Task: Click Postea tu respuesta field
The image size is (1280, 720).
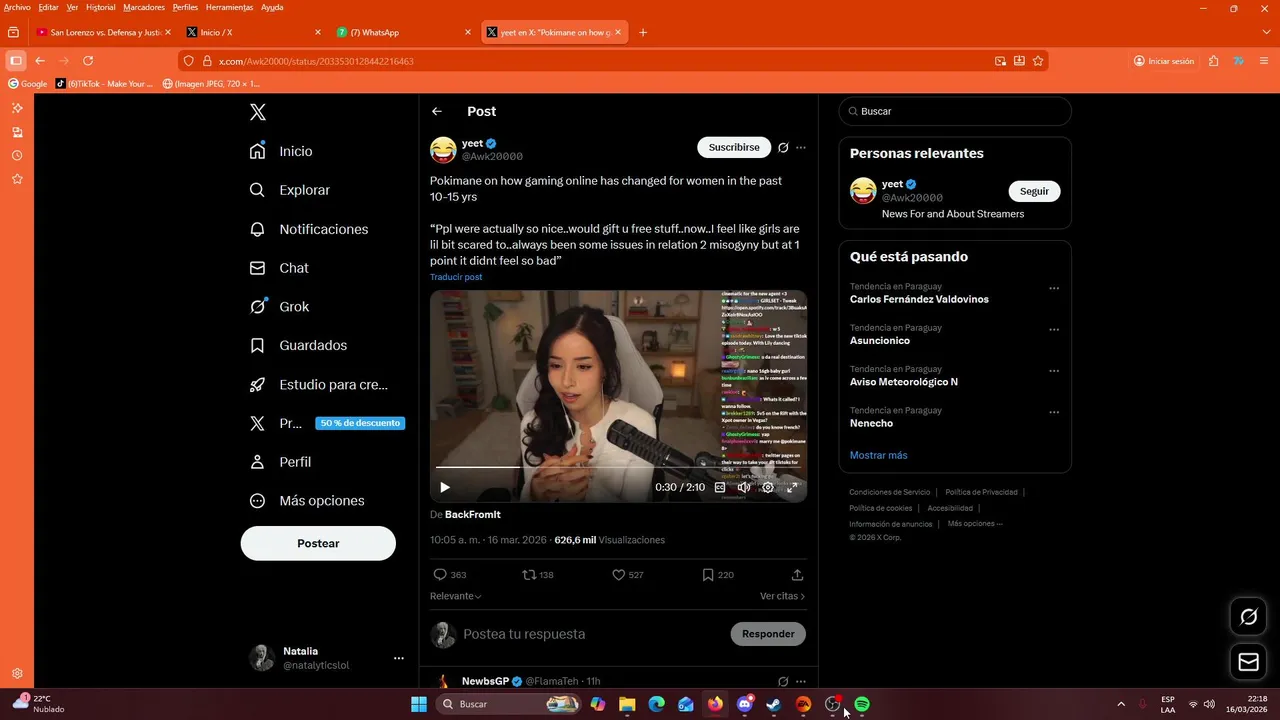Action: coord(590,634)
